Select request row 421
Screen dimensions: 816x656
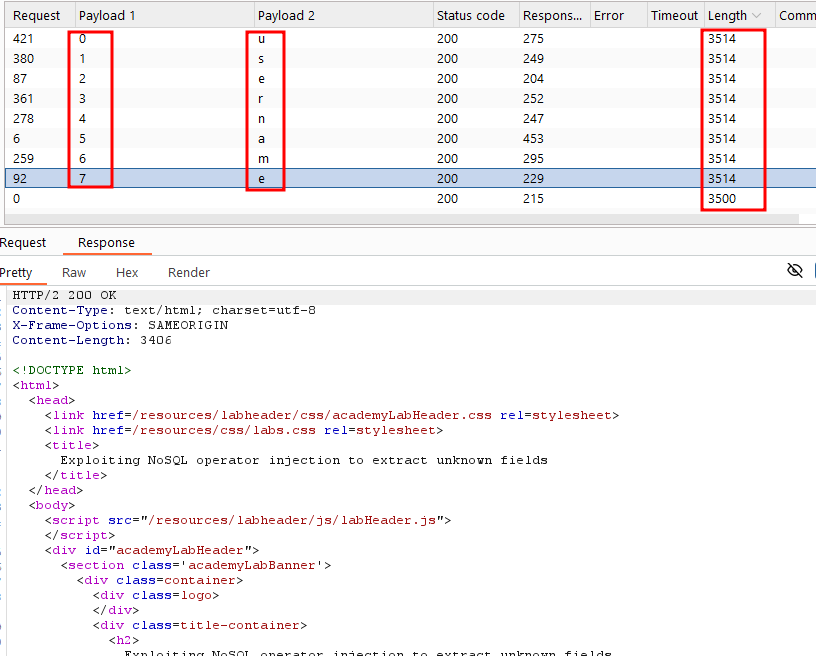pyautogui.click(x=410, y=38)
